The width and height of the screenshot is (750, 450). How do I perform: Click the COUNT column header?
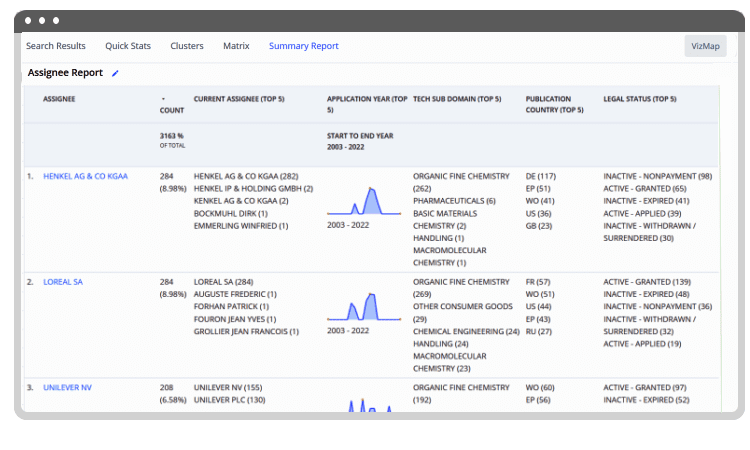pyautogui.click(x=172, y=110)
